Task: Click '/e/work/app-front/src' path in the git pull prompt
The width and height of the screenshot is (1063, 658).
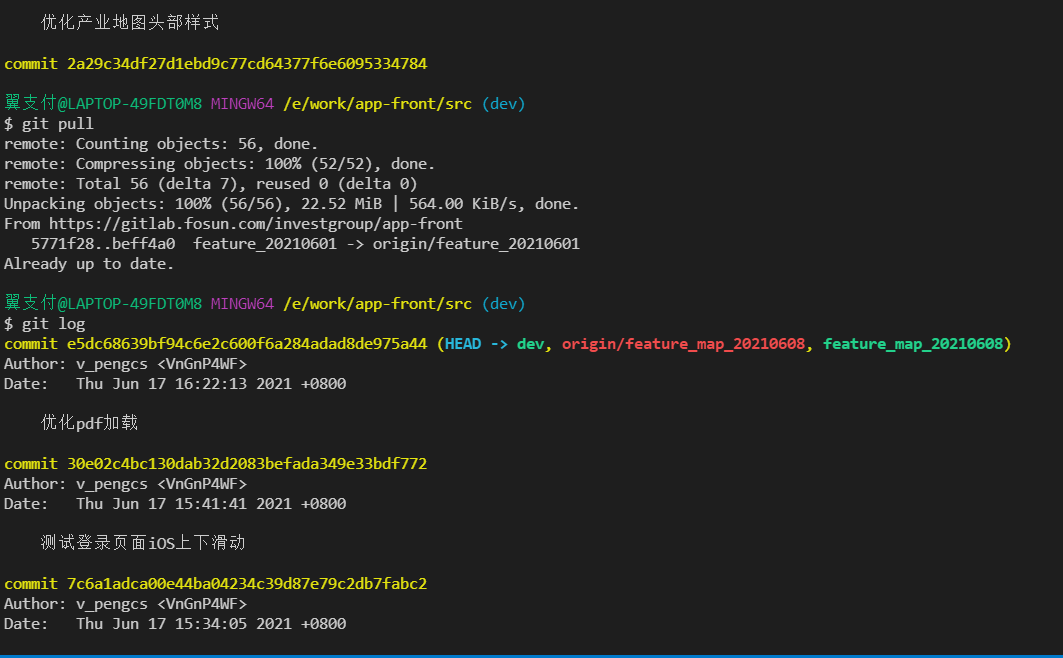Action: tap(378, 104)
